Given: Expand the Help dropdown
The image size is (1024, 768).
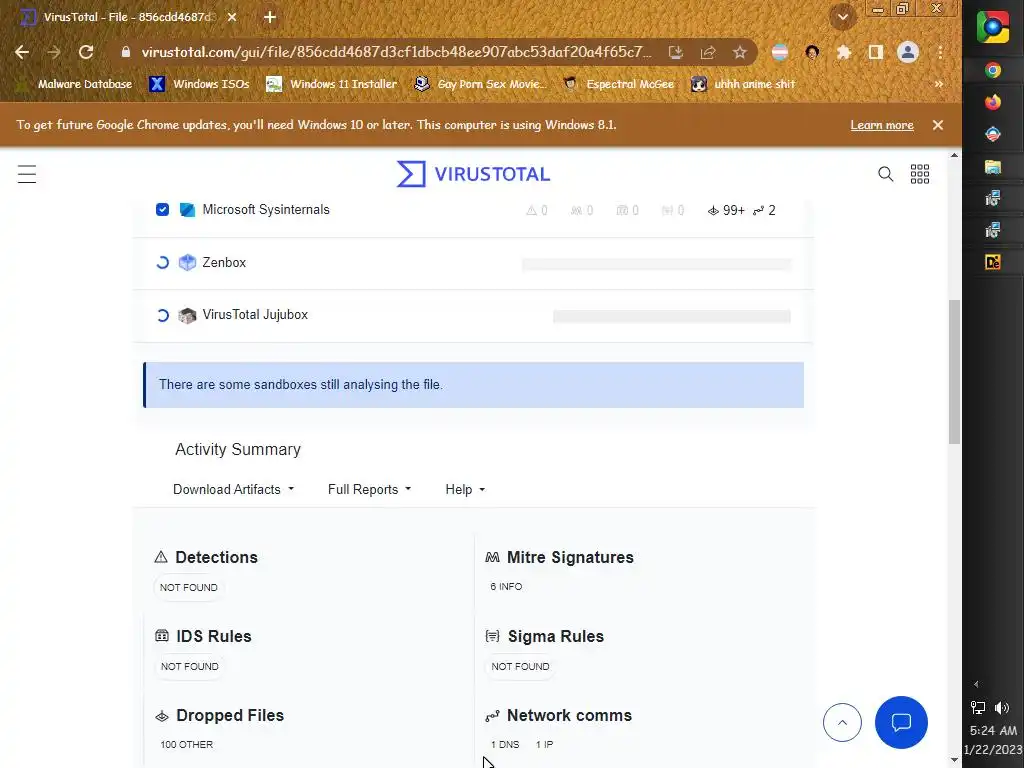Looking at the screenshot, I should point(465,489).
